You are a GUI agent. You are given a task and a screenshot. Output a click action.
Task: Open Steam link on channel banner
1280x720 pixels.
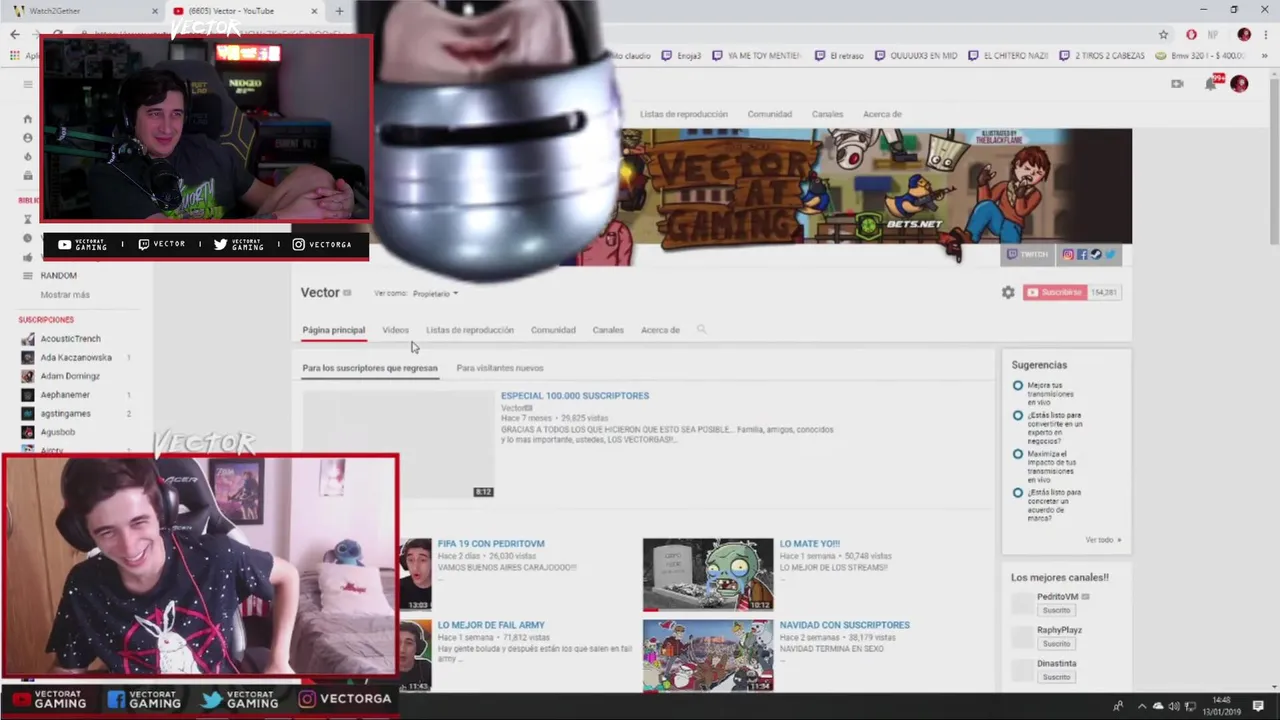coord(1096,254)
